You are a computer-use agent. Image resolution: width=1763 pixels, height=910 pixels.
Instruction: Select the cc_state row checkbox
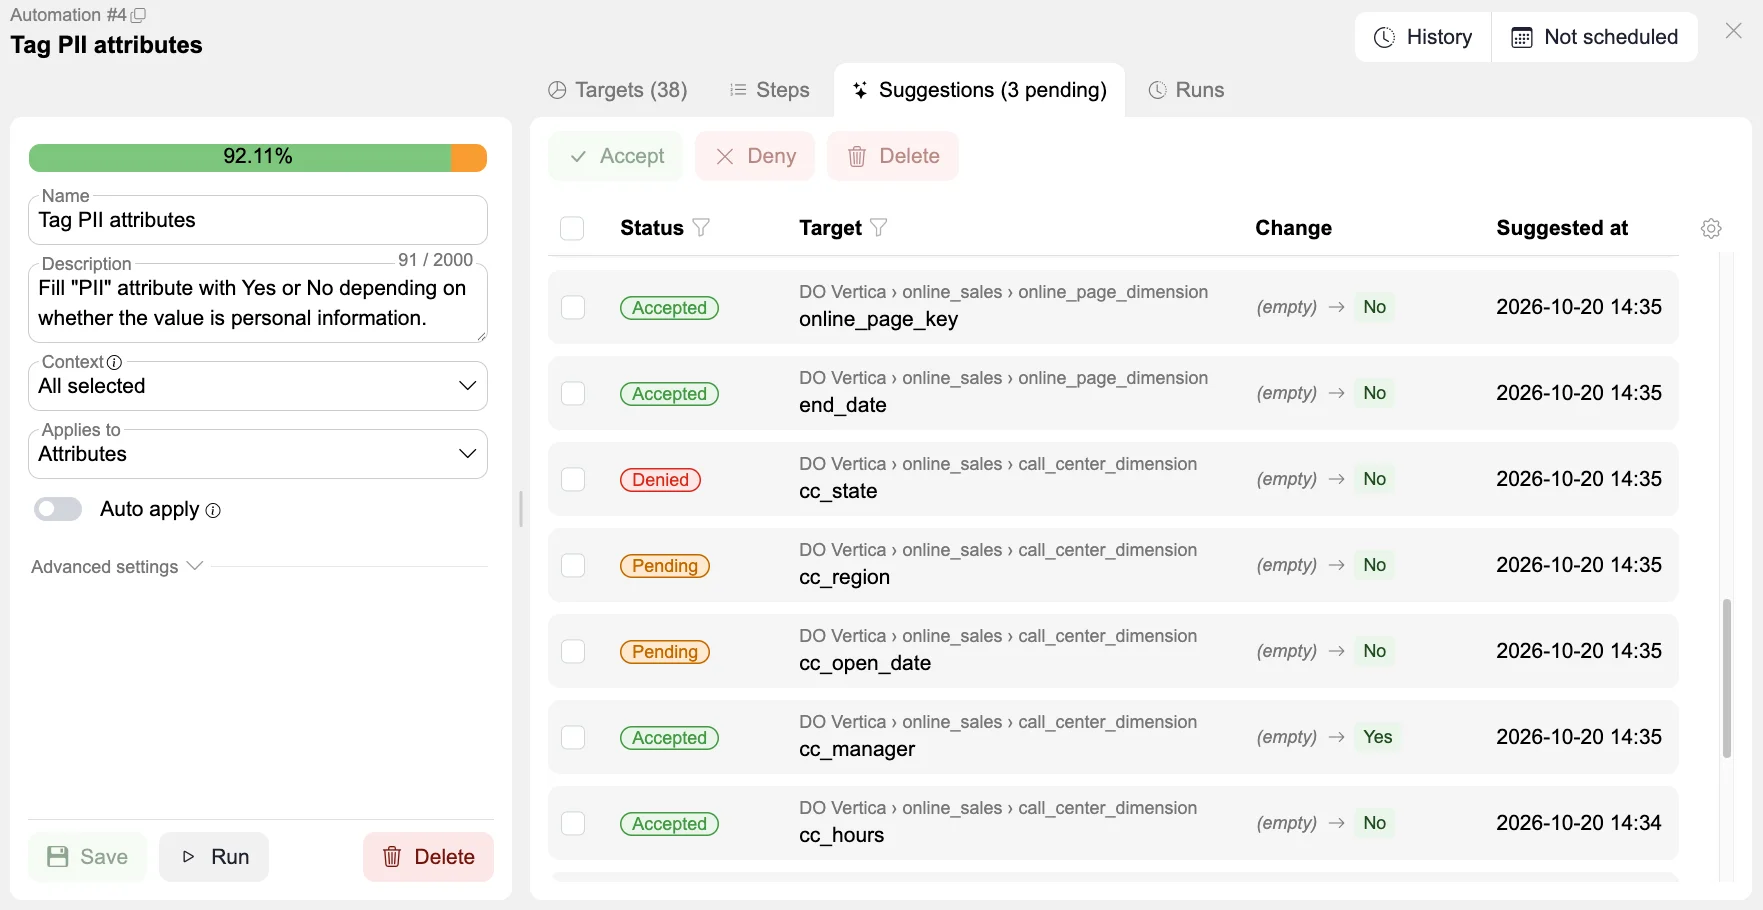click(573, 479)
